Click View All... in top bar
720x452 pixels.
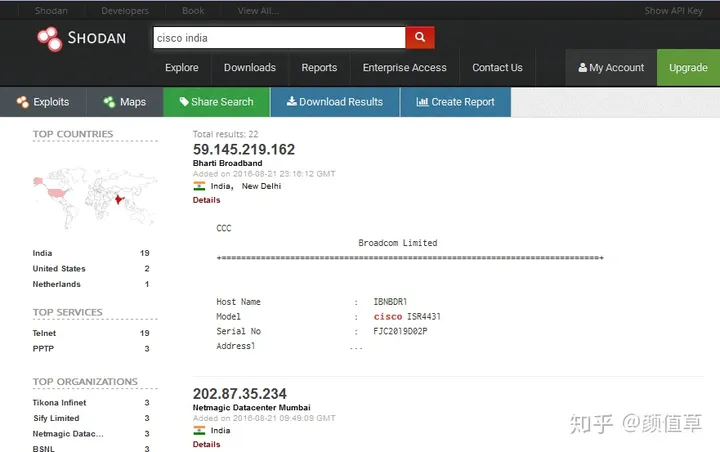pyautogui.click(x=258, y=11)
